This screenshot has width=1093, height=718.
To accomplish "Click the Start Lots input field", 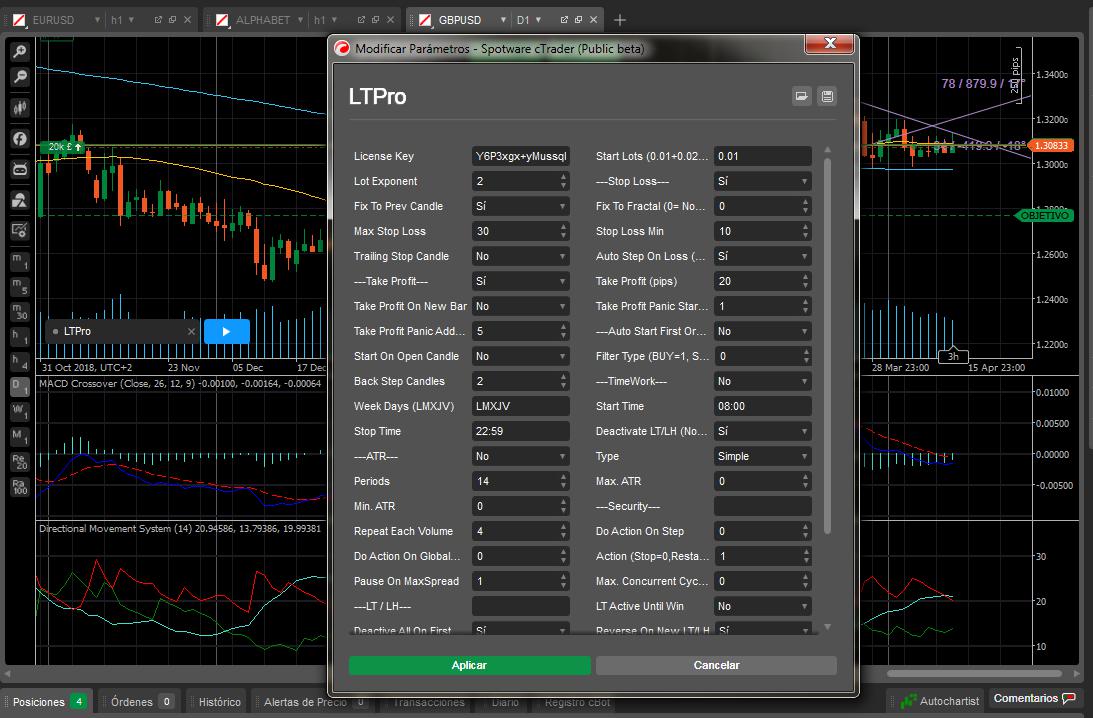I will pos(763,156).
